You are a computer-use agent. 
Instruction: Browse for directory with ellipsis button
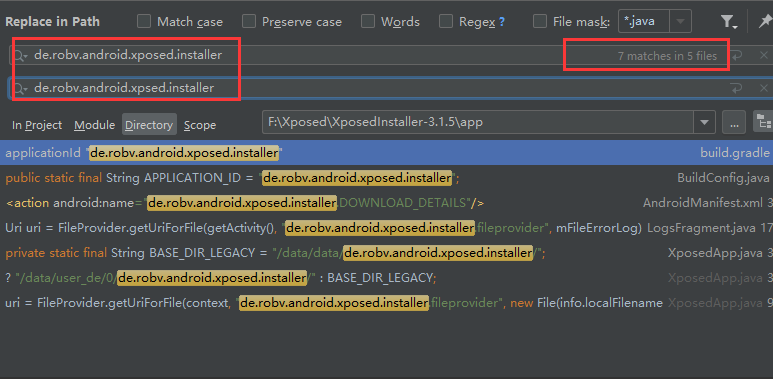[x=734, y=122]
